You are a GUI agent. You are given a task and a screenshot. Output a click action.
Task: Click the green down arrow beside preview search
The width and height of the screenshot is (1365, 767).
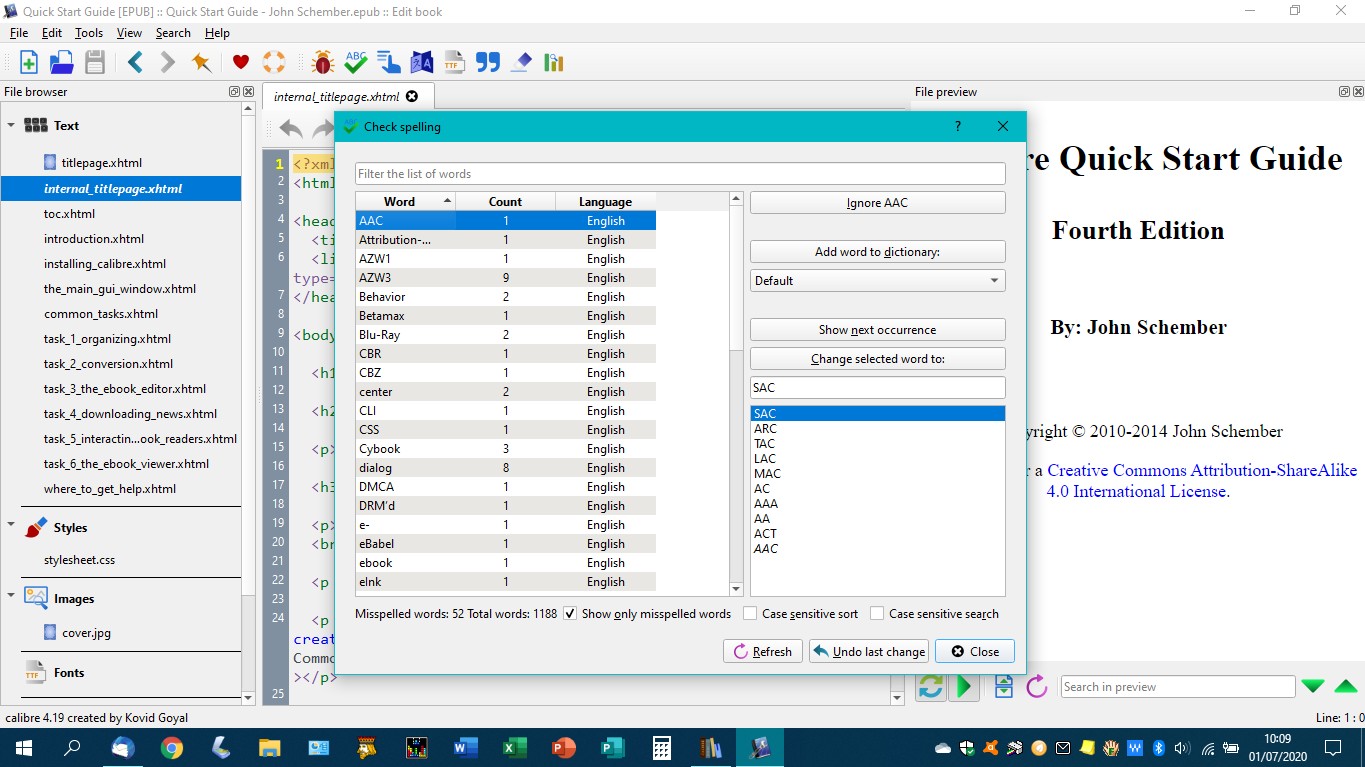pyautogui.click(x=1313, y=686)
